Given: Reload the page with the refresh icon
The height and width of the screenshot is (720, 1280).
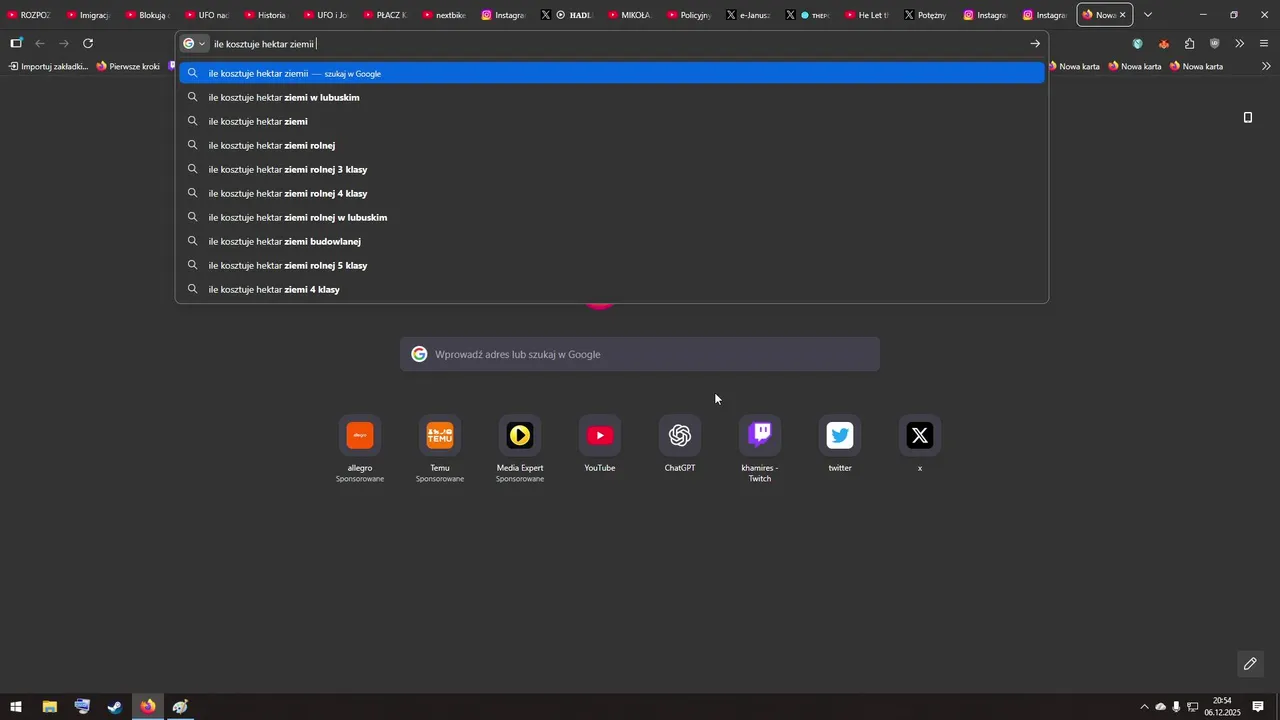Looking at the screenshot, I should tap(88, 43).
